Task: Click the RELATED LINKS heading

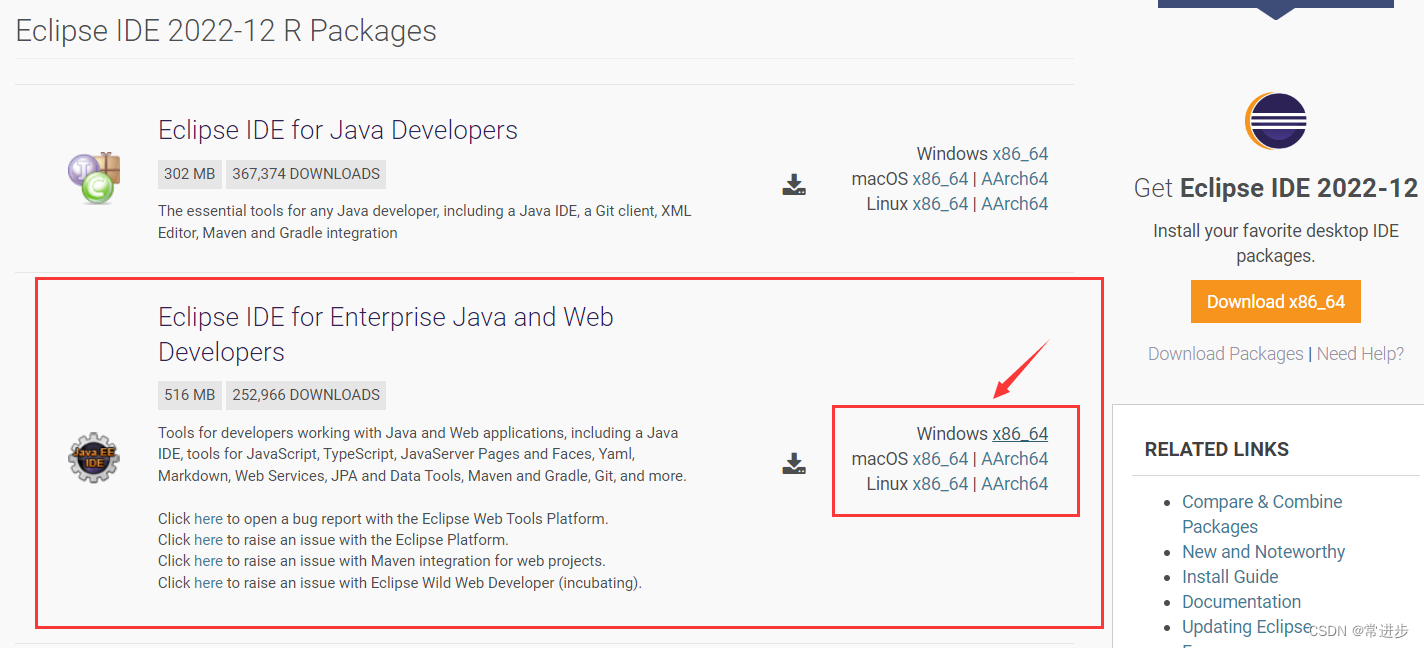Action: coord(1217,450)
